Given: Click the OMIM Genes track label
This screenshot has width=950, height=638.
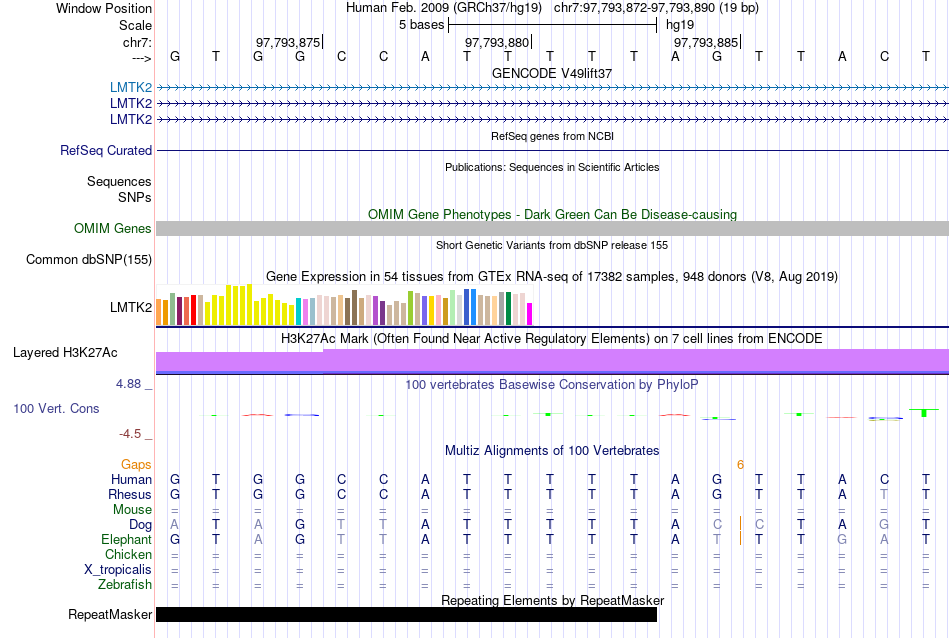Looking at the screenshot, I should (113, 228).
